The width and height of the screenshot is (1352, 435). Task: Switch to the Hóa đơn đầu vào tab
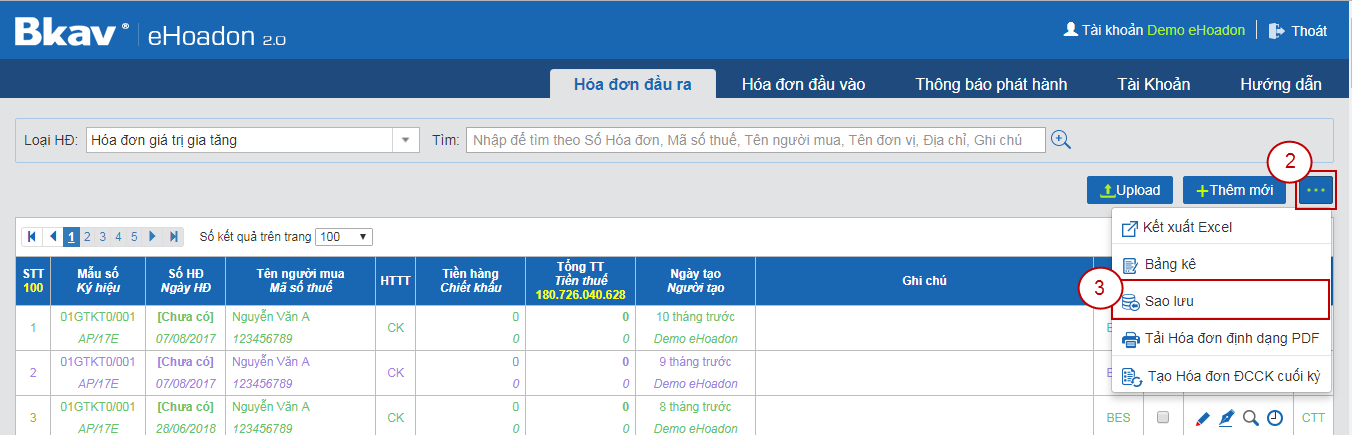tap(803, 84)
